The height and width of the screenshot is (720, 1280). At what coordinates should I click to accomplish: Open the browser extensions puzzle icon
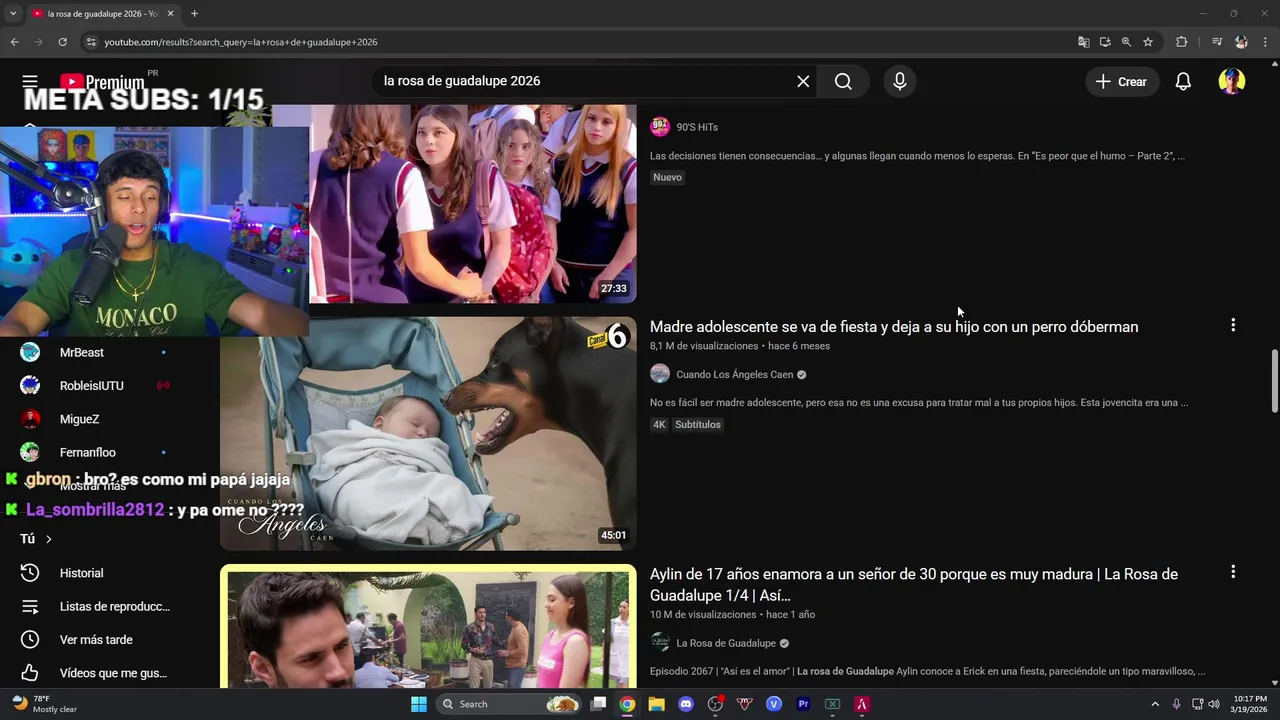point(1181,42)
